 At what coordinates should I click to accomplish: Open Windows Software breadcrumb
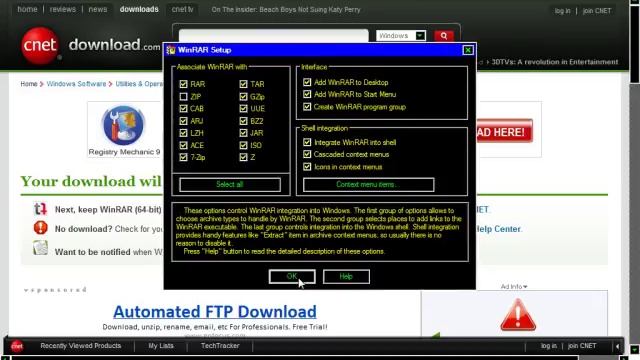[x=76, y=84]
